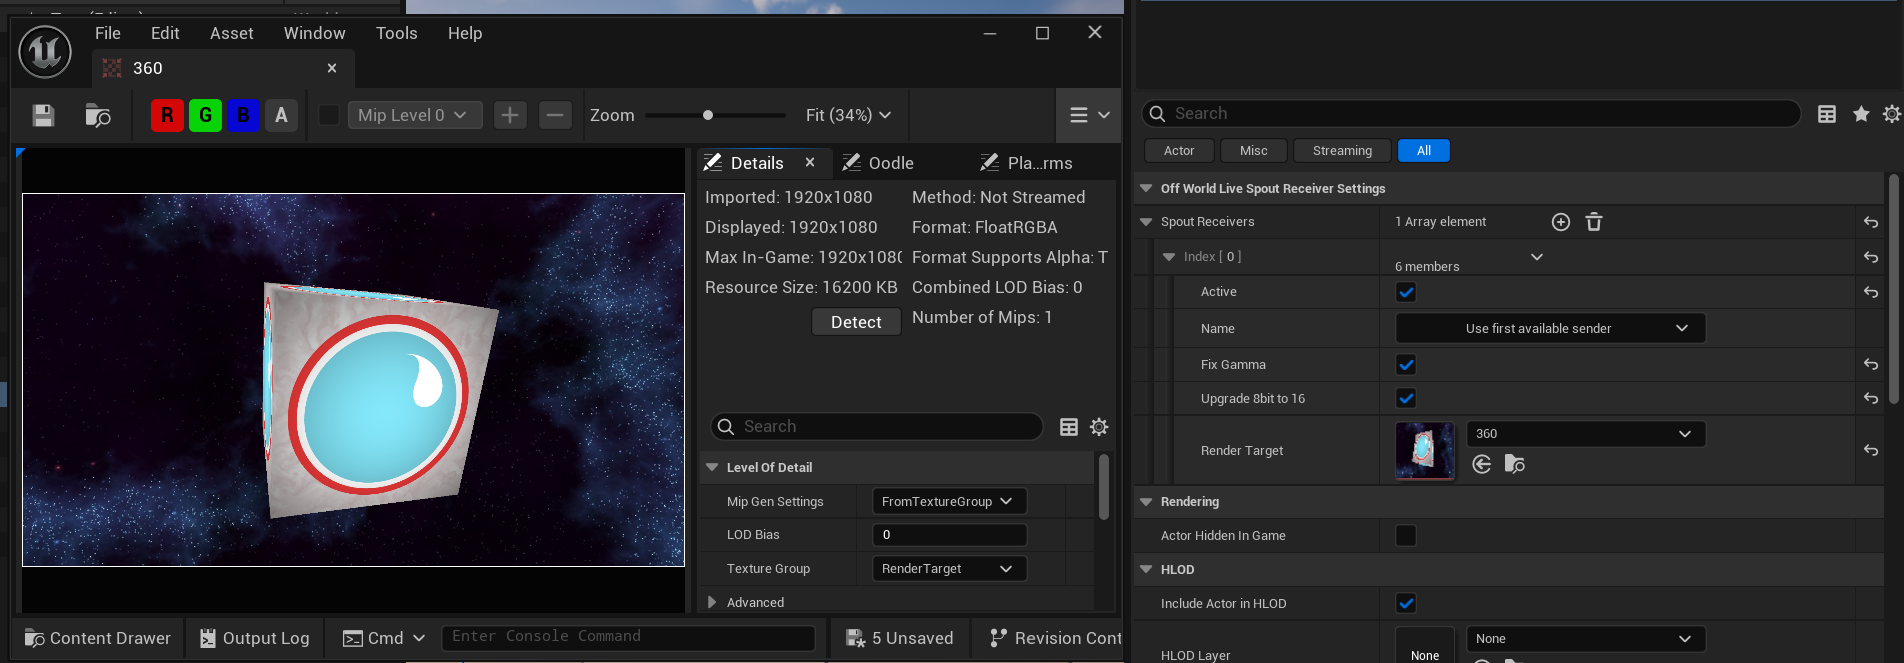Open the 6 members element dropdown arrow

point(1537,257)
